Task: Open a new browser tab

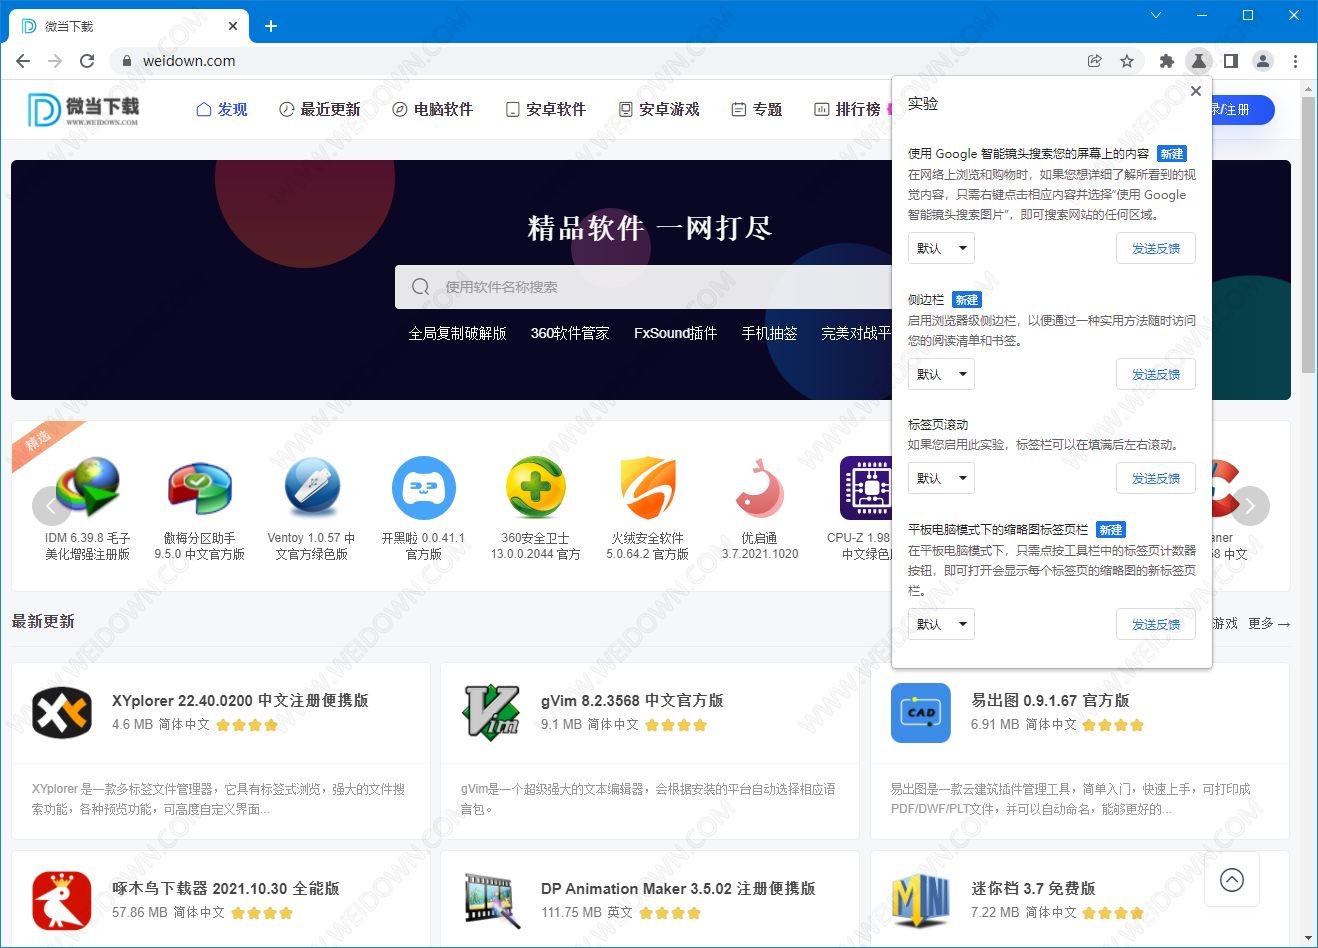Action: point(270,26)
